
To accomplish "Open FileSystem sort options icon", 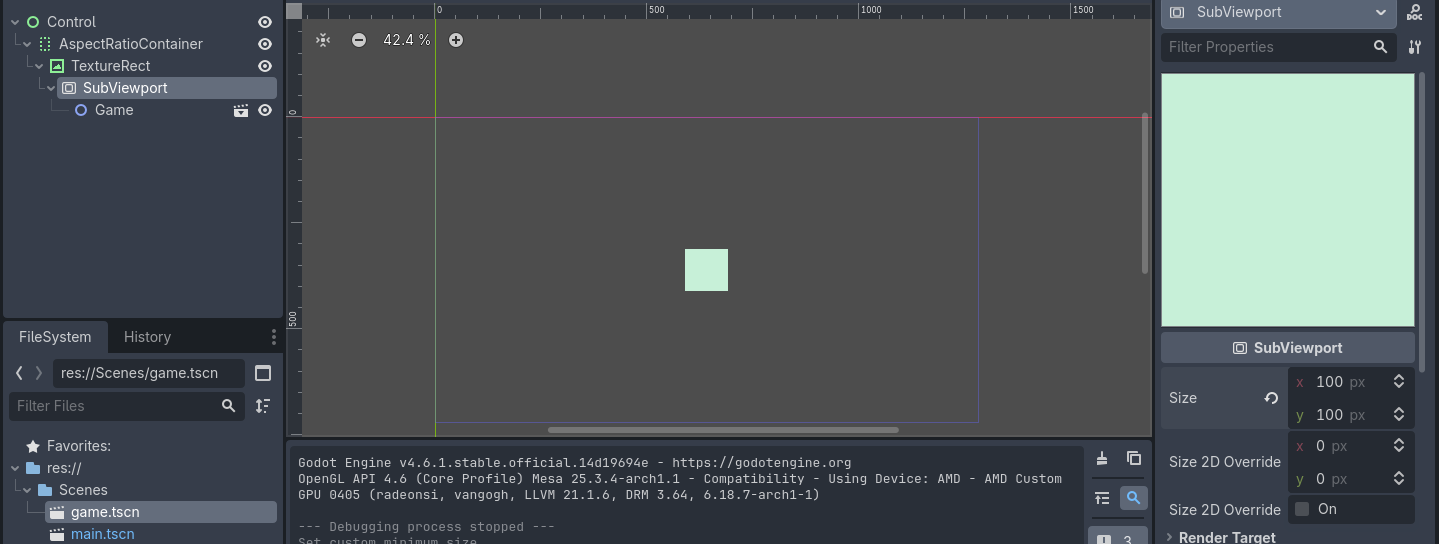I will click(263, 406).
